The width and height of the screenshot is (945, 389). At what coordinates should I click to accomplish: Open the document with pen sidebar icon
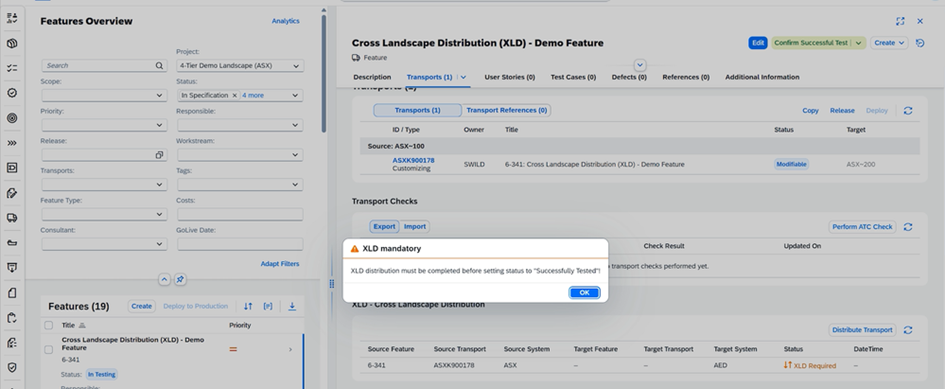(12, 193)
